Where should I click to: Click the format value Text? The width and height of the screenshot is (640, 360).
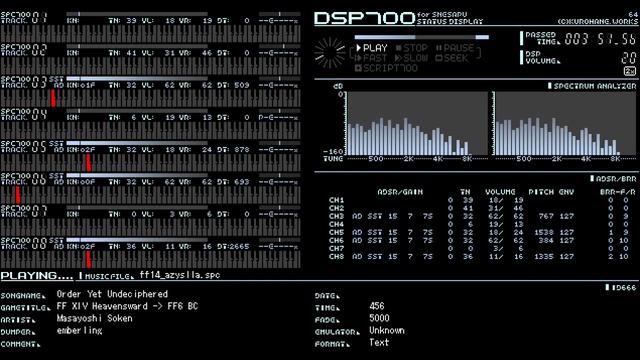379,342
